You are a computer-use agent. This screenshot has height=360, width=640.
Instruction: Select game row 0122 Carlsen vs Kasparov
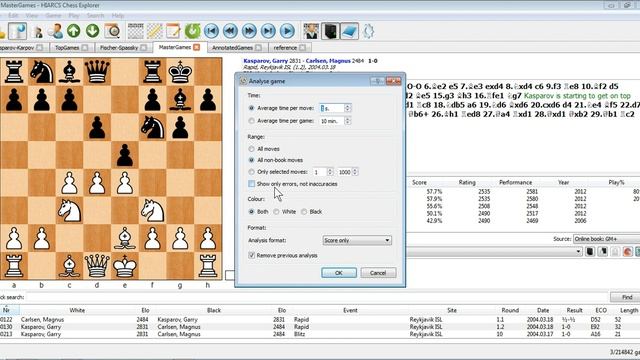pyautogui.click(x=320, y=320)
